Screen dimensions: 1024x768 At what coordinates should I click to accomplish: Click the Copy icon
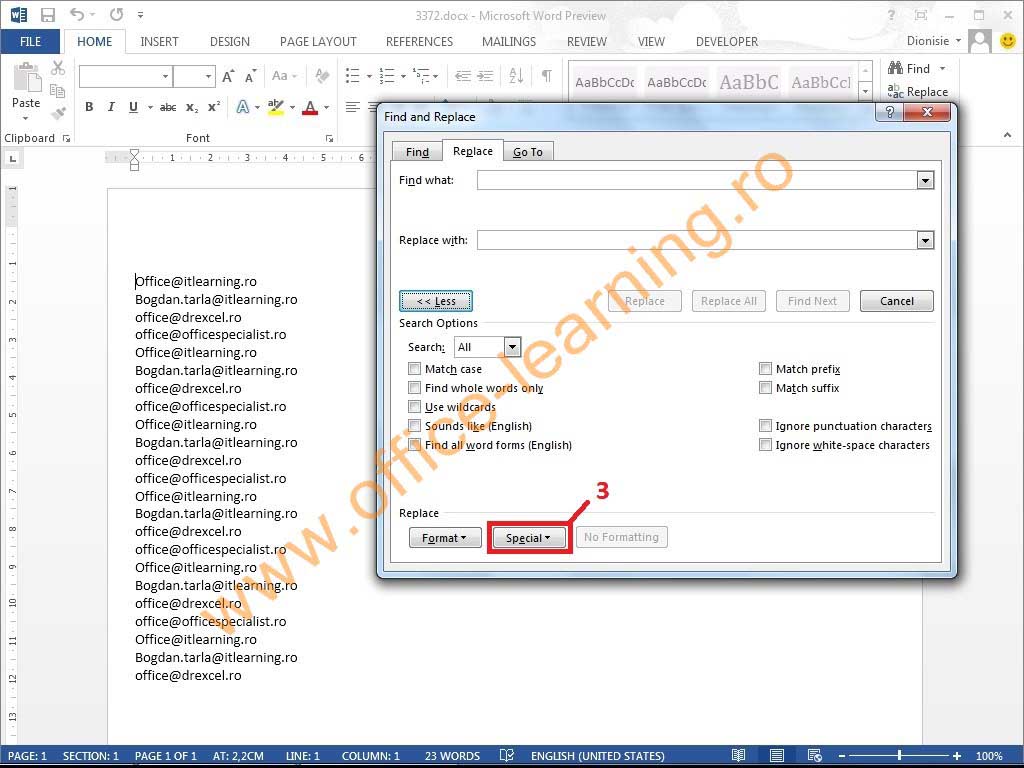coord(57,91)
